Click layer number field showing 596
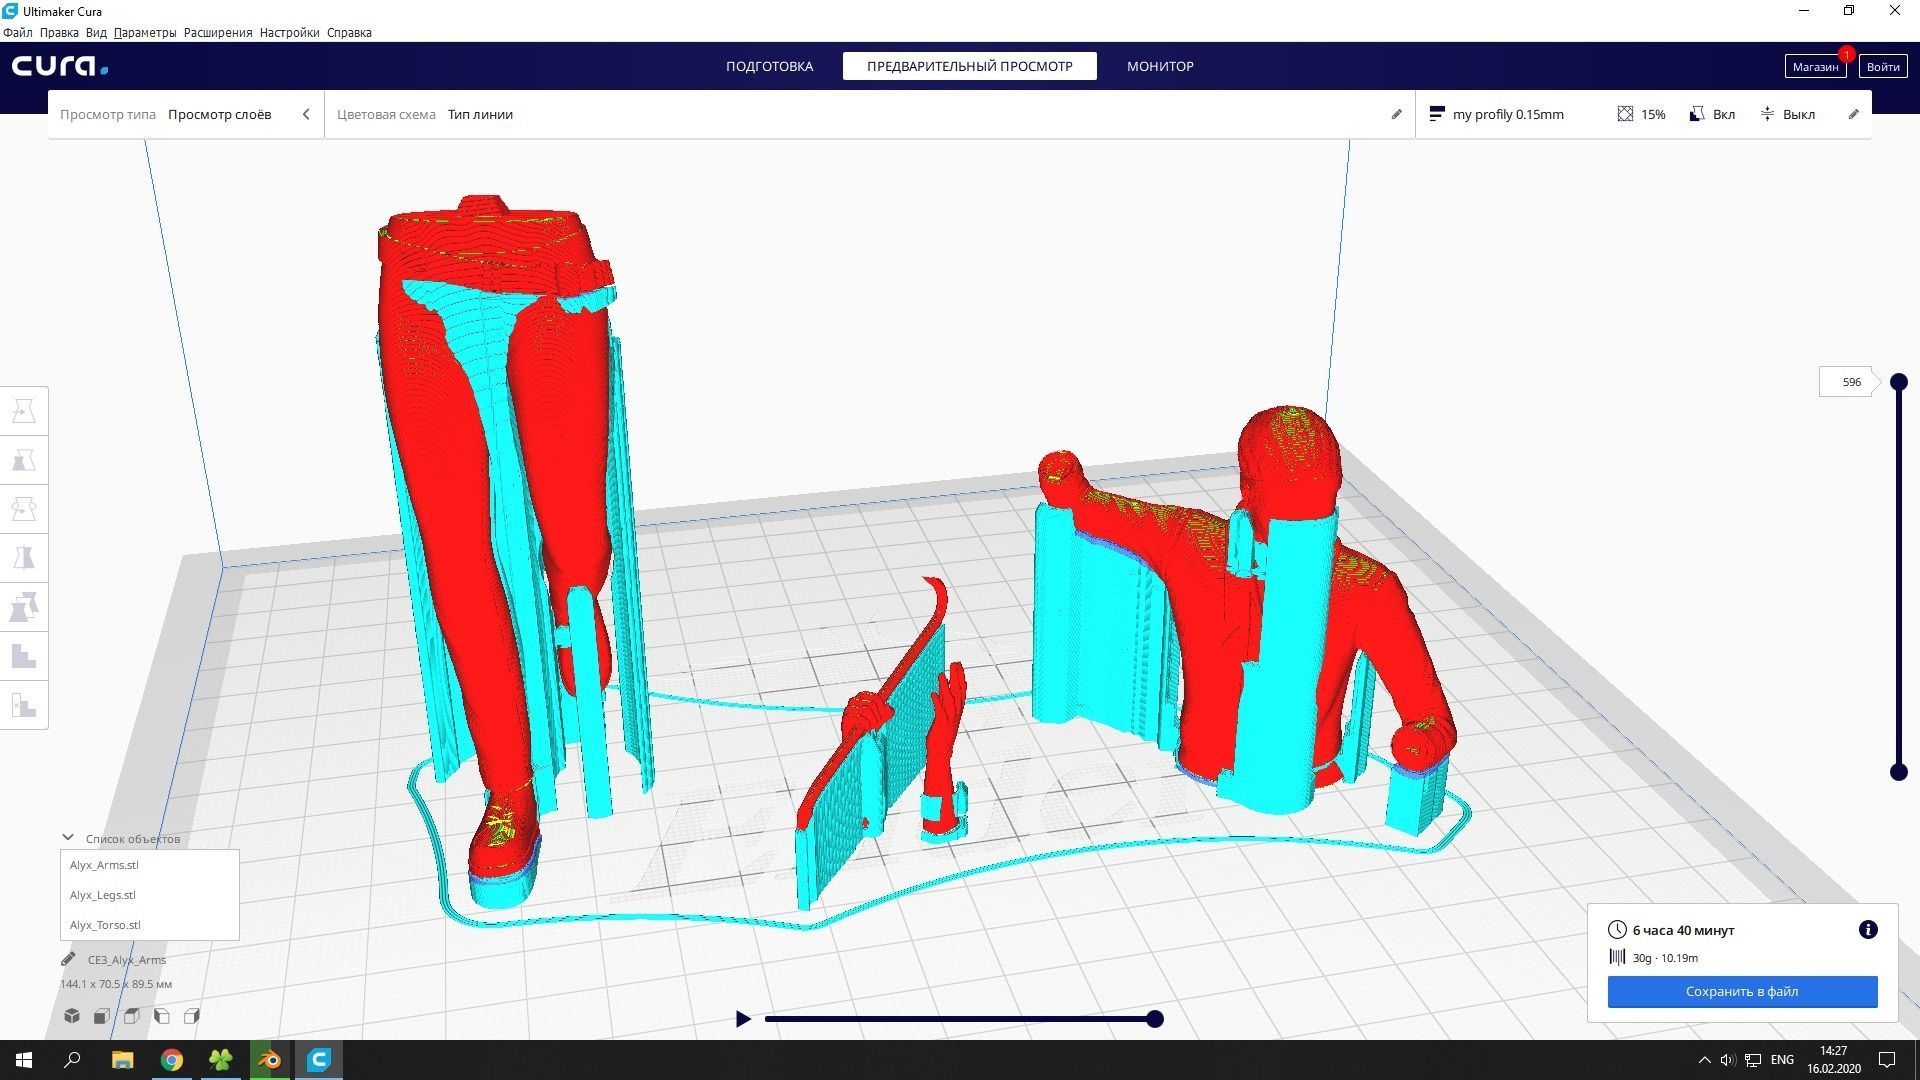This screenshot has height=1080, width=1920. [1846, 382]
